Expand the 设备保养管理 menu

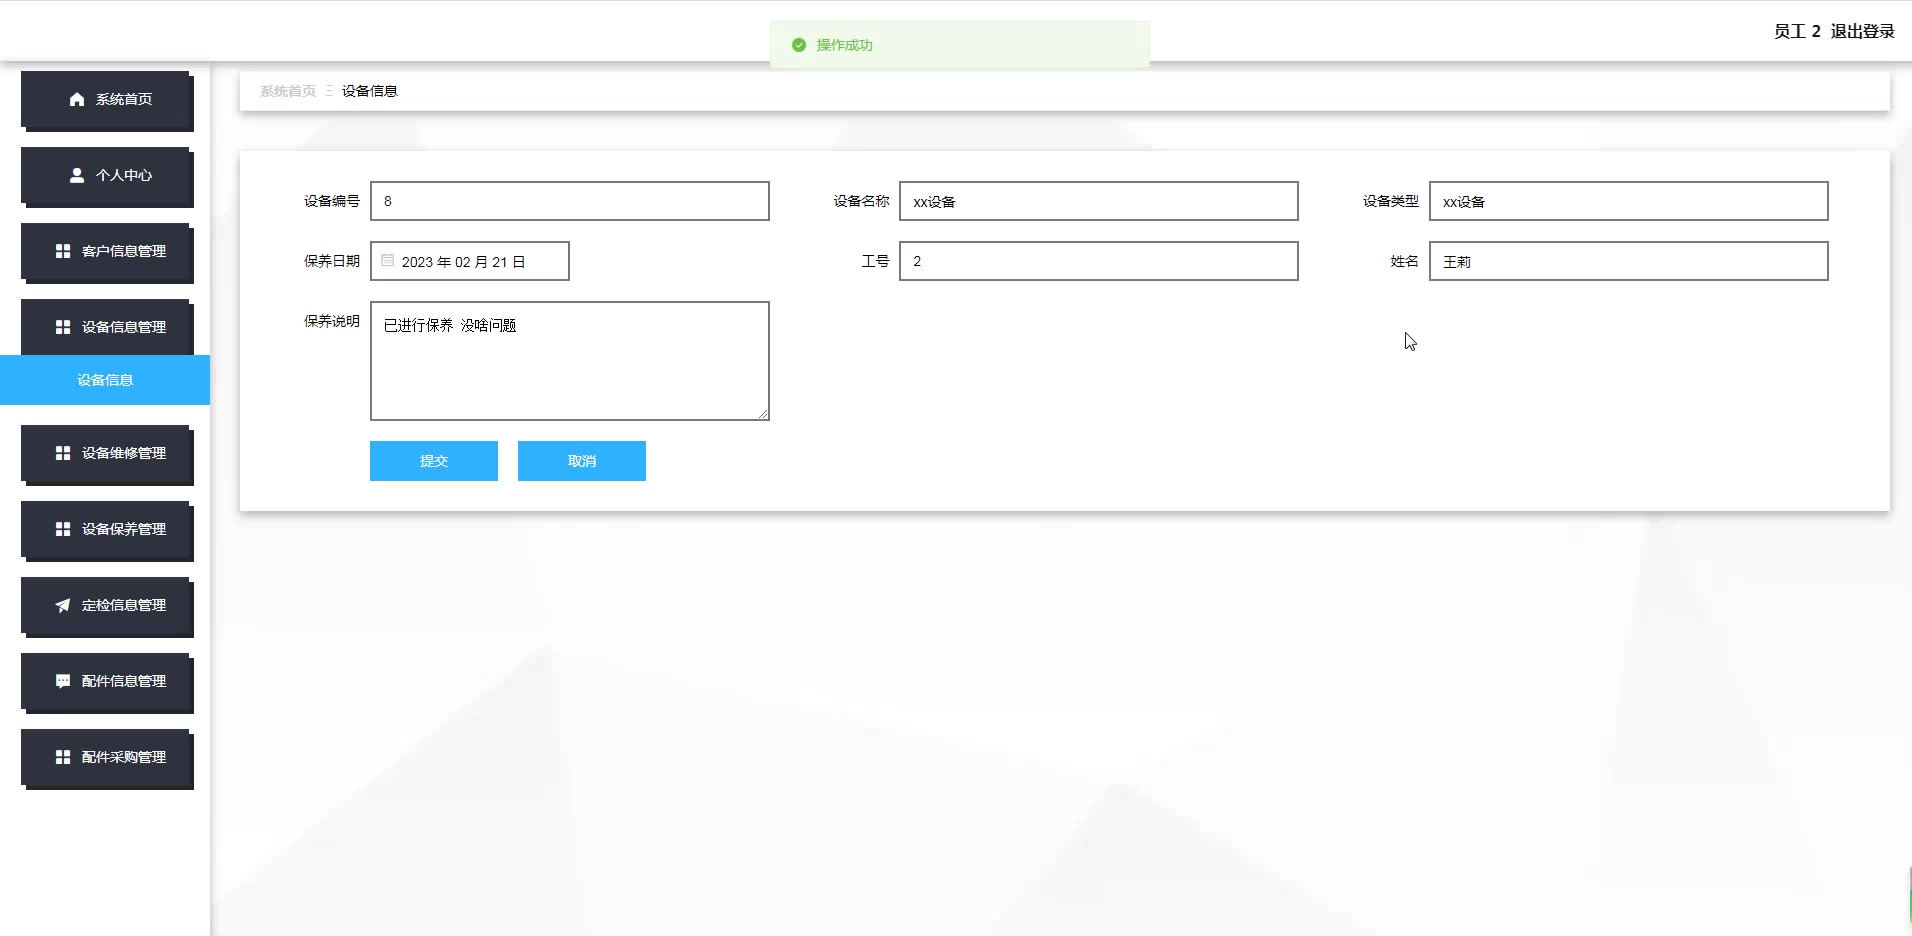[107, 530]
